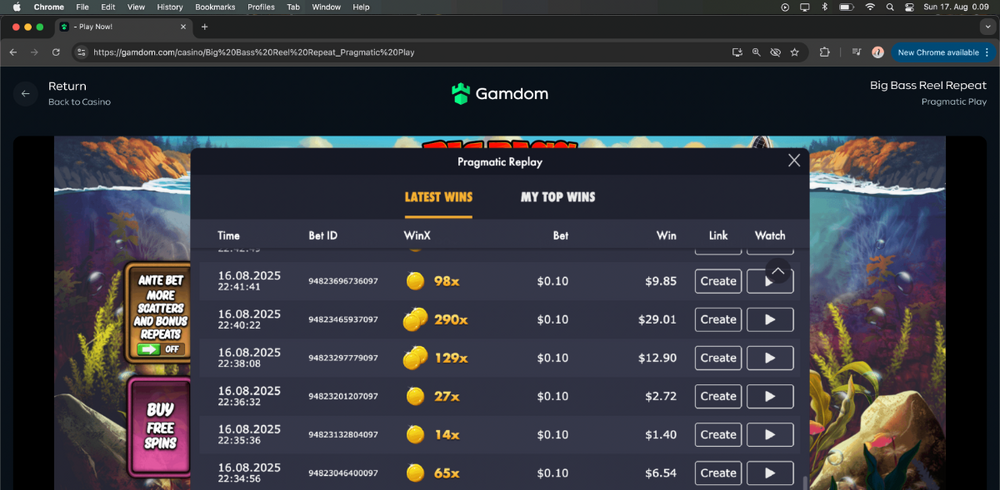Click the scroll-up chevron in the wins list
The image size is (1000, 490).
[778, 272]
